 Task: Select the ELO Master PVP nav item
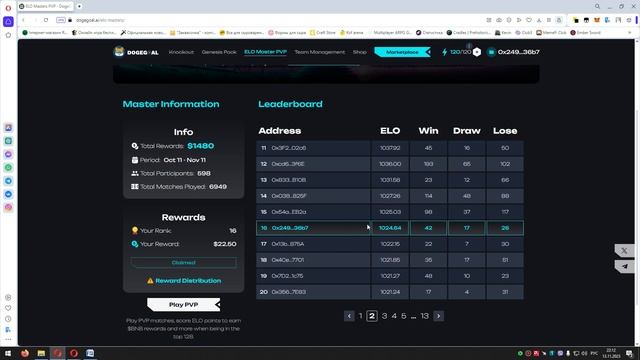[265, 52]
